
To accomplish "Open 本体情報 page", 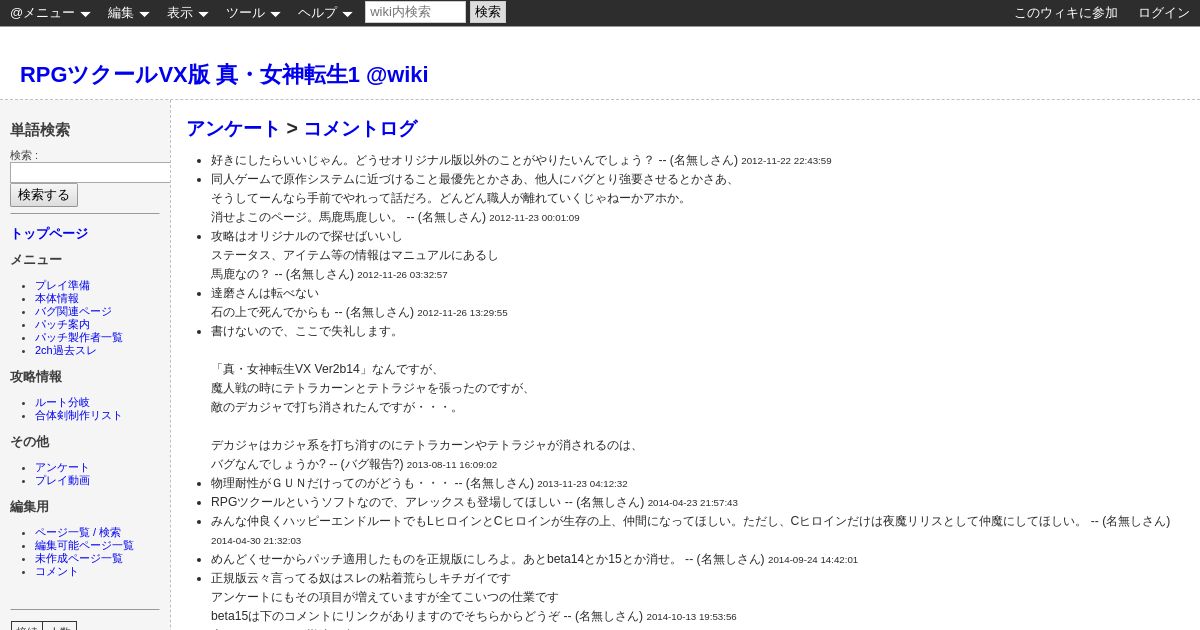I will pyautogui.click(x=57, y=298).
